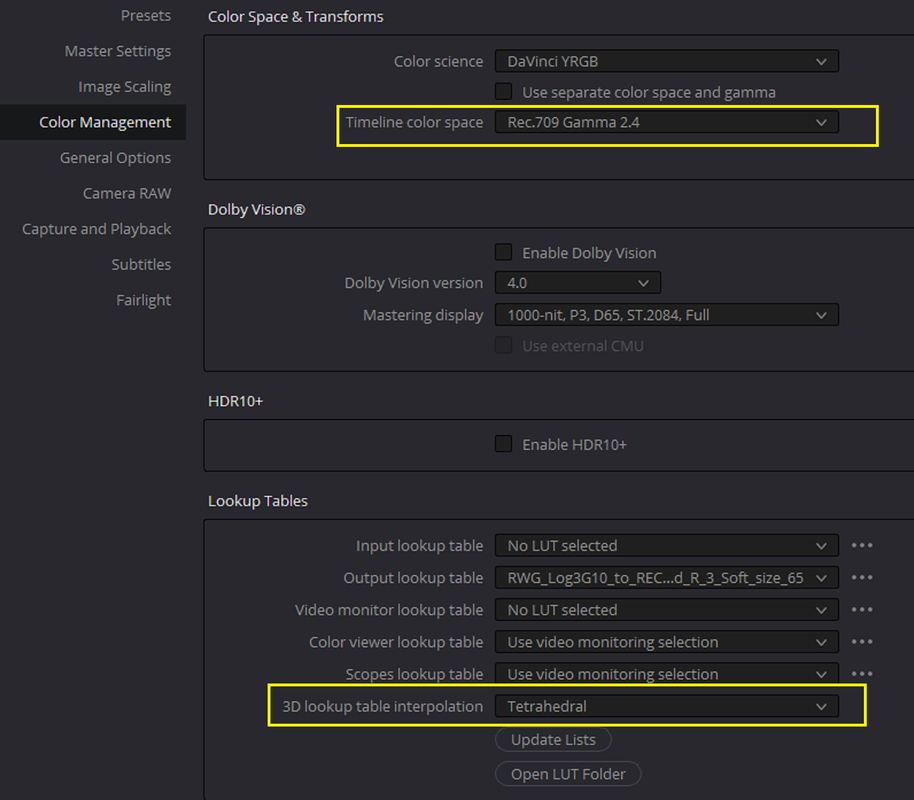The width and height of the screenshot is (914, 800).
Task: Click the Dolby Vision® section heading
Action: tap(256, 209)
